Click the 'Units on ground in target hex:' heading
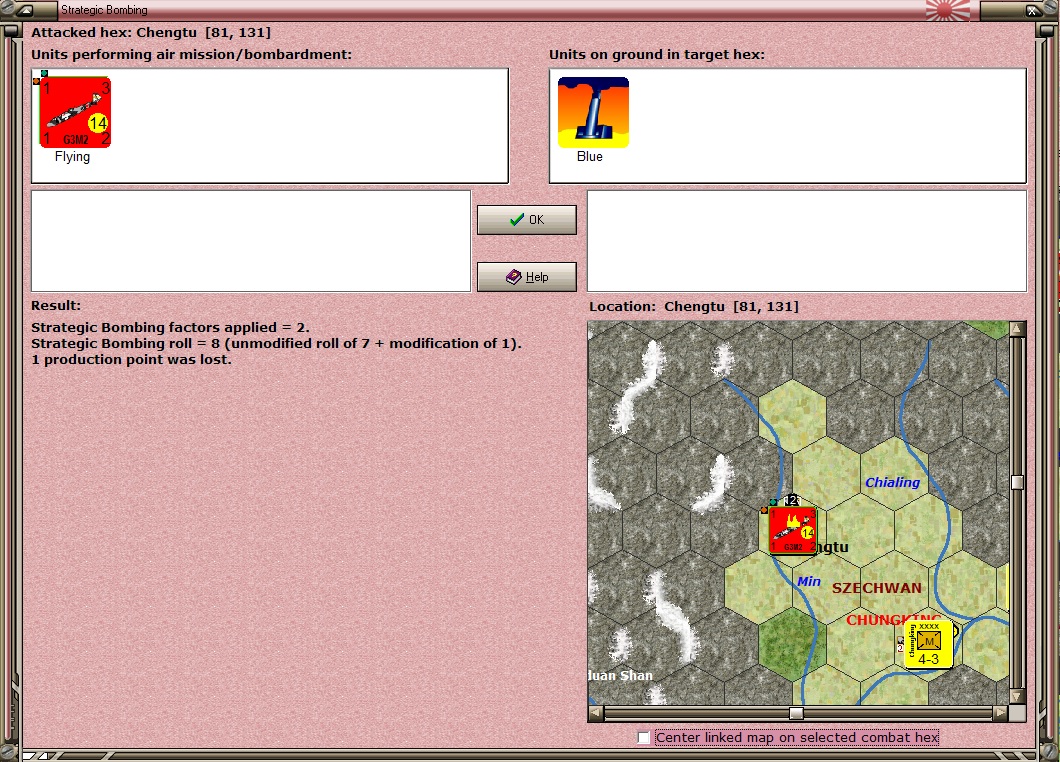 [x=656, y=55]
